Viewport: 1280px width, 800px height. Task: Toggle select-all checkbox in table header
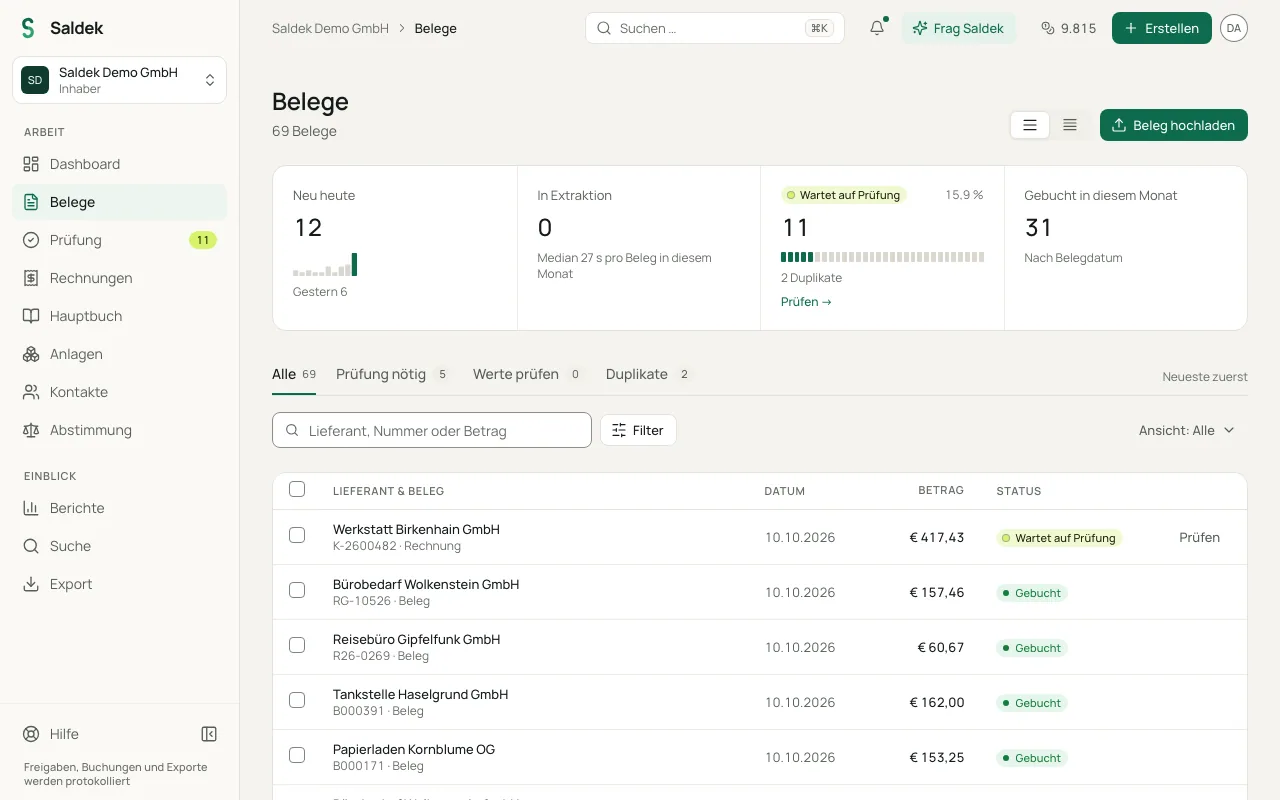(297, 489)
